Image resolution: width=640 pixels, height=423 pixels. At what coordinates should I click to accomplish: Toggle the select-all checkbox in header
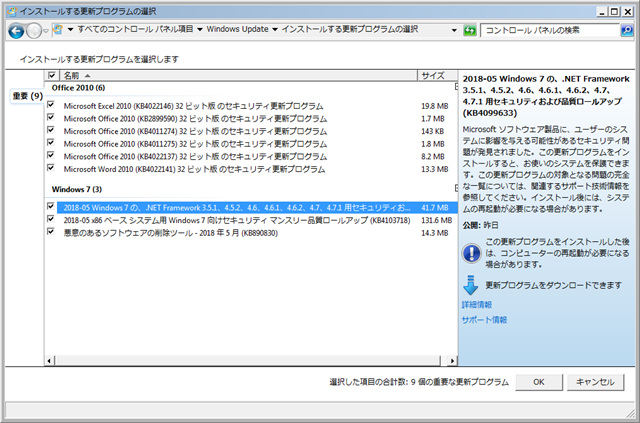click(51, 76)
